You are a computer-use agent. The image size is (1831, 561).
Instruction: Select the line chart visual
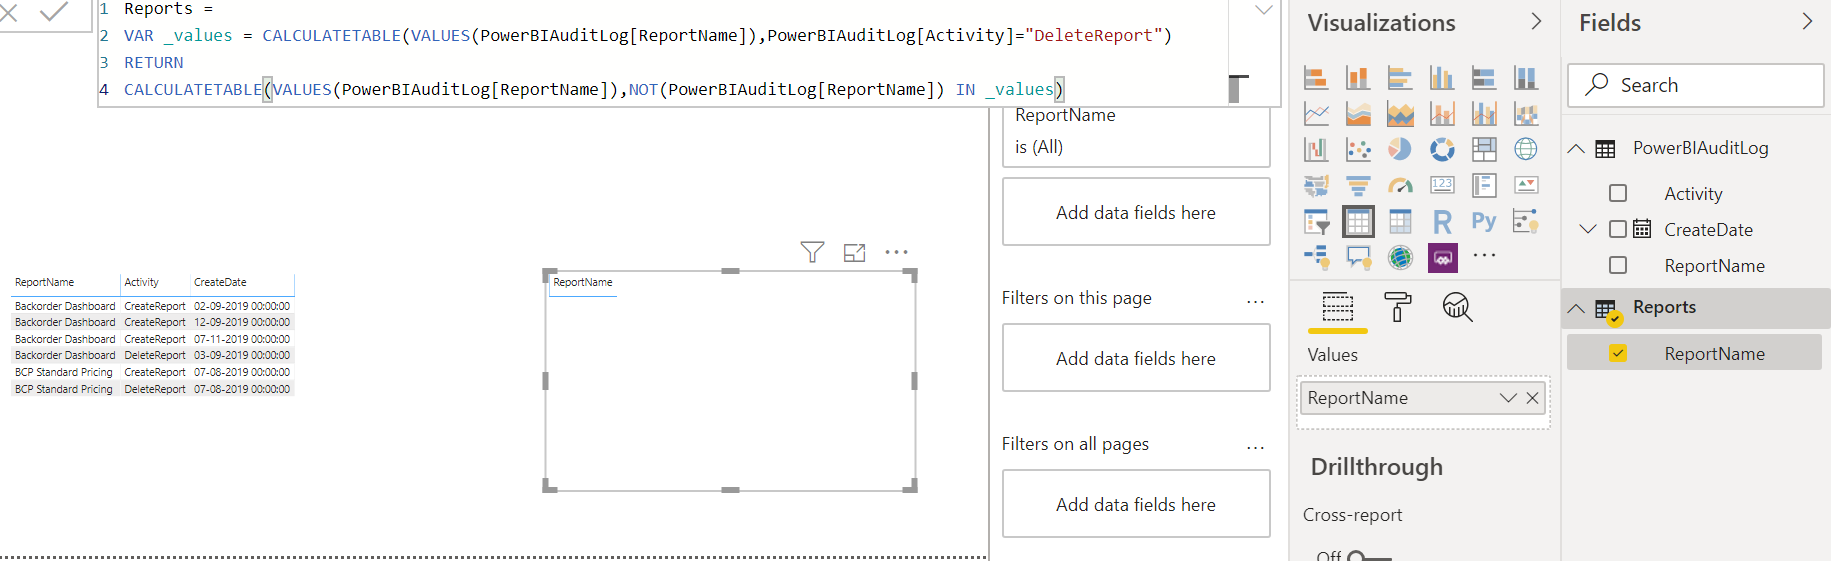(1316, 113)
